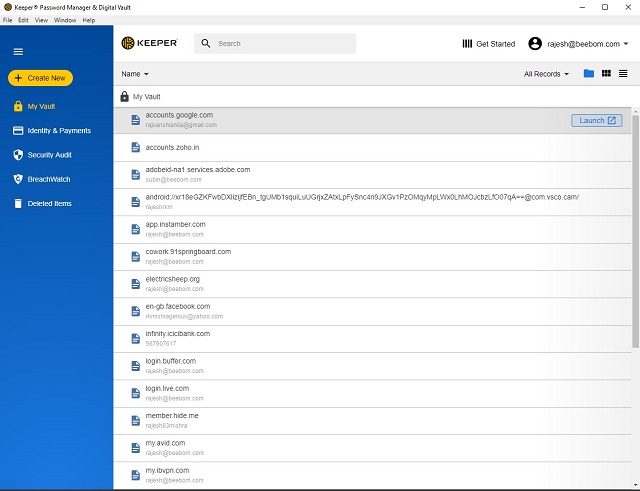
Task: Click the Keeper logo
Action: point(149,43)
